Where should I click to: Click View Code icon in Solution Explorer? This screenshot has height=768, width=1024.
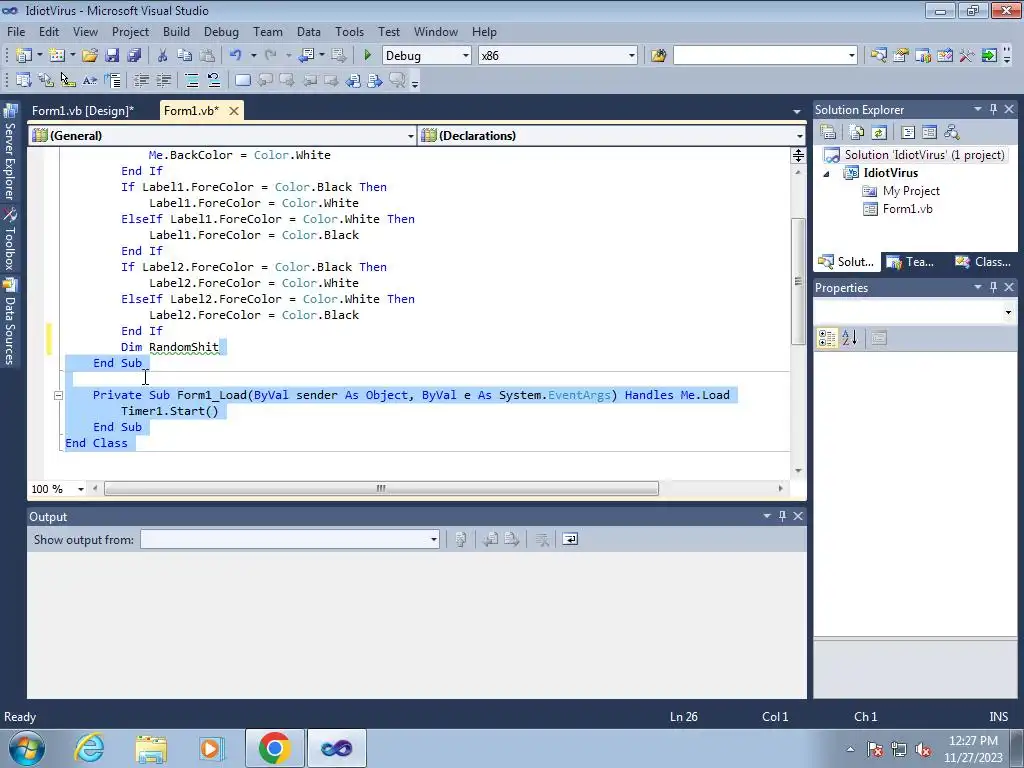[908, 133]
